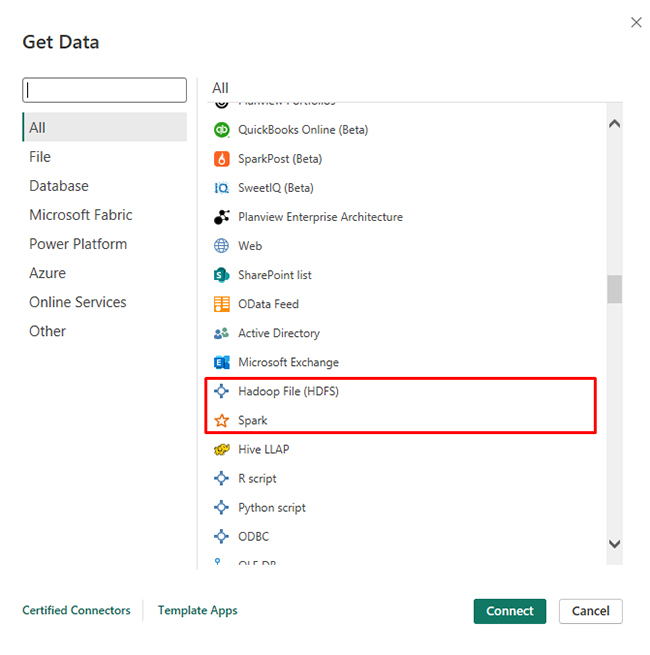Image resolution: width=650 pixels, height=655 pixels.
Task: Select the All category
Action: pos(104,127)
